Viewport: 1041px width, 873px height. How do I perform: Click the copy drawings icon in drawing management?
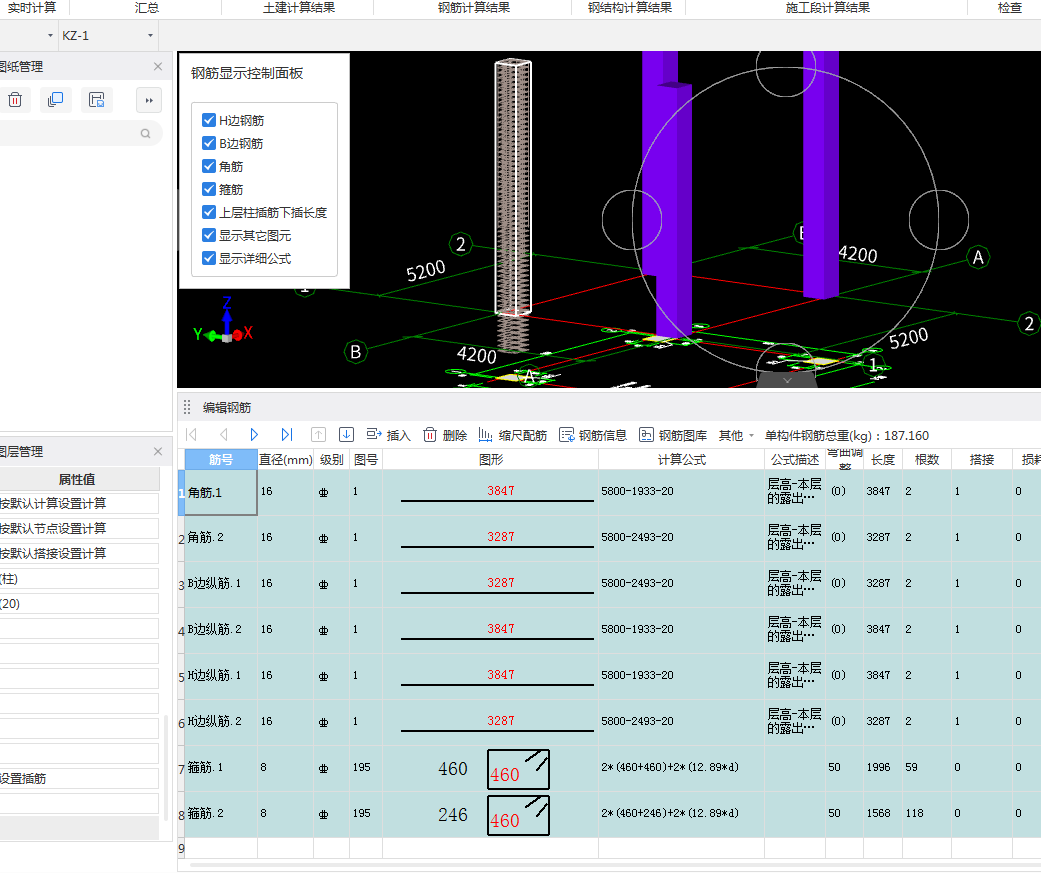tap(56, 100)
